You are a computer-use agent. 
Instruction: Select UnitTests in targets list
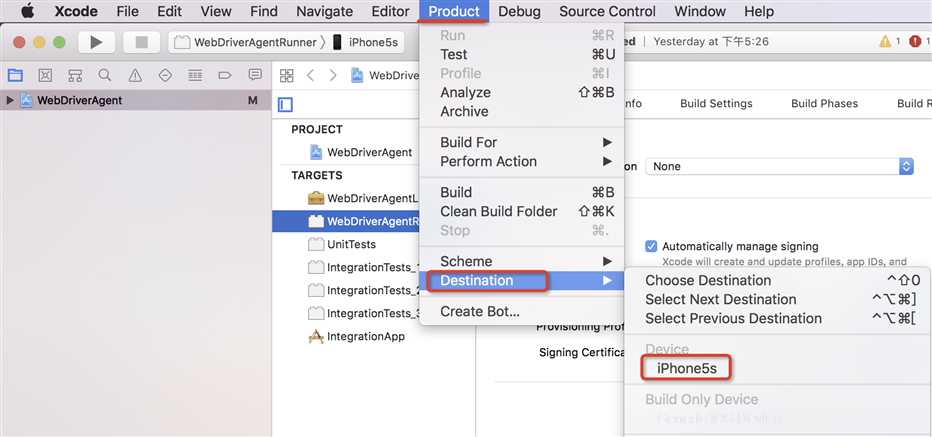351,244
